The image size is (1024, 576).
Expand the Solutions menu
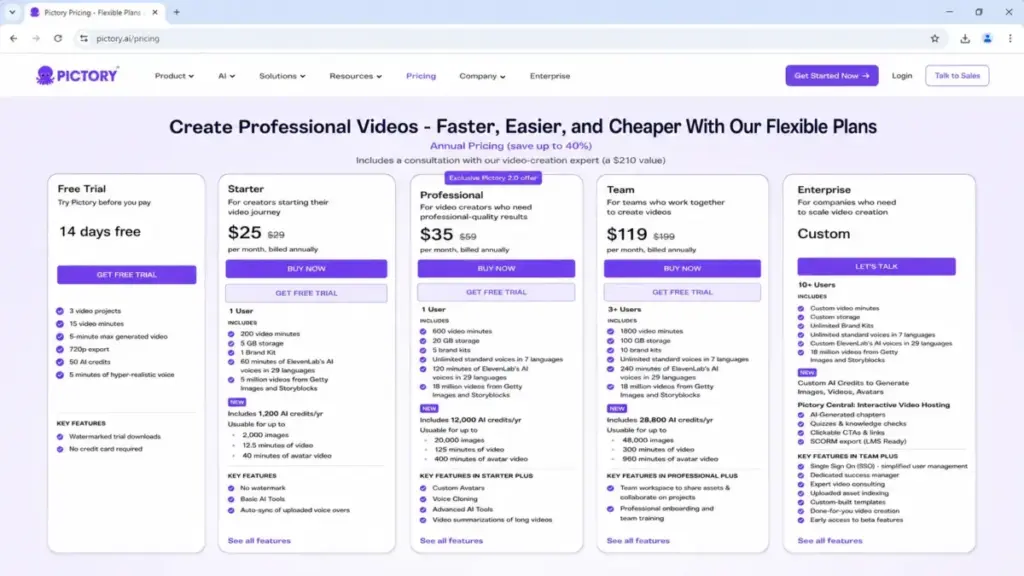(x=282, y=76)
